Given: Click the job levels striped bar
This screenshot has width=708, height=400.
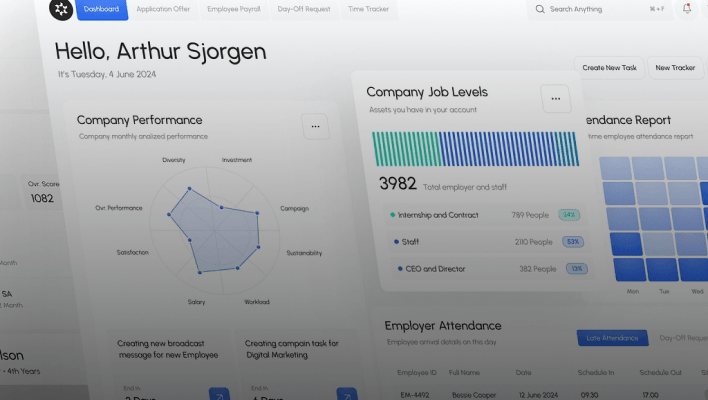Looking at the screenshot, I should 475,149.
